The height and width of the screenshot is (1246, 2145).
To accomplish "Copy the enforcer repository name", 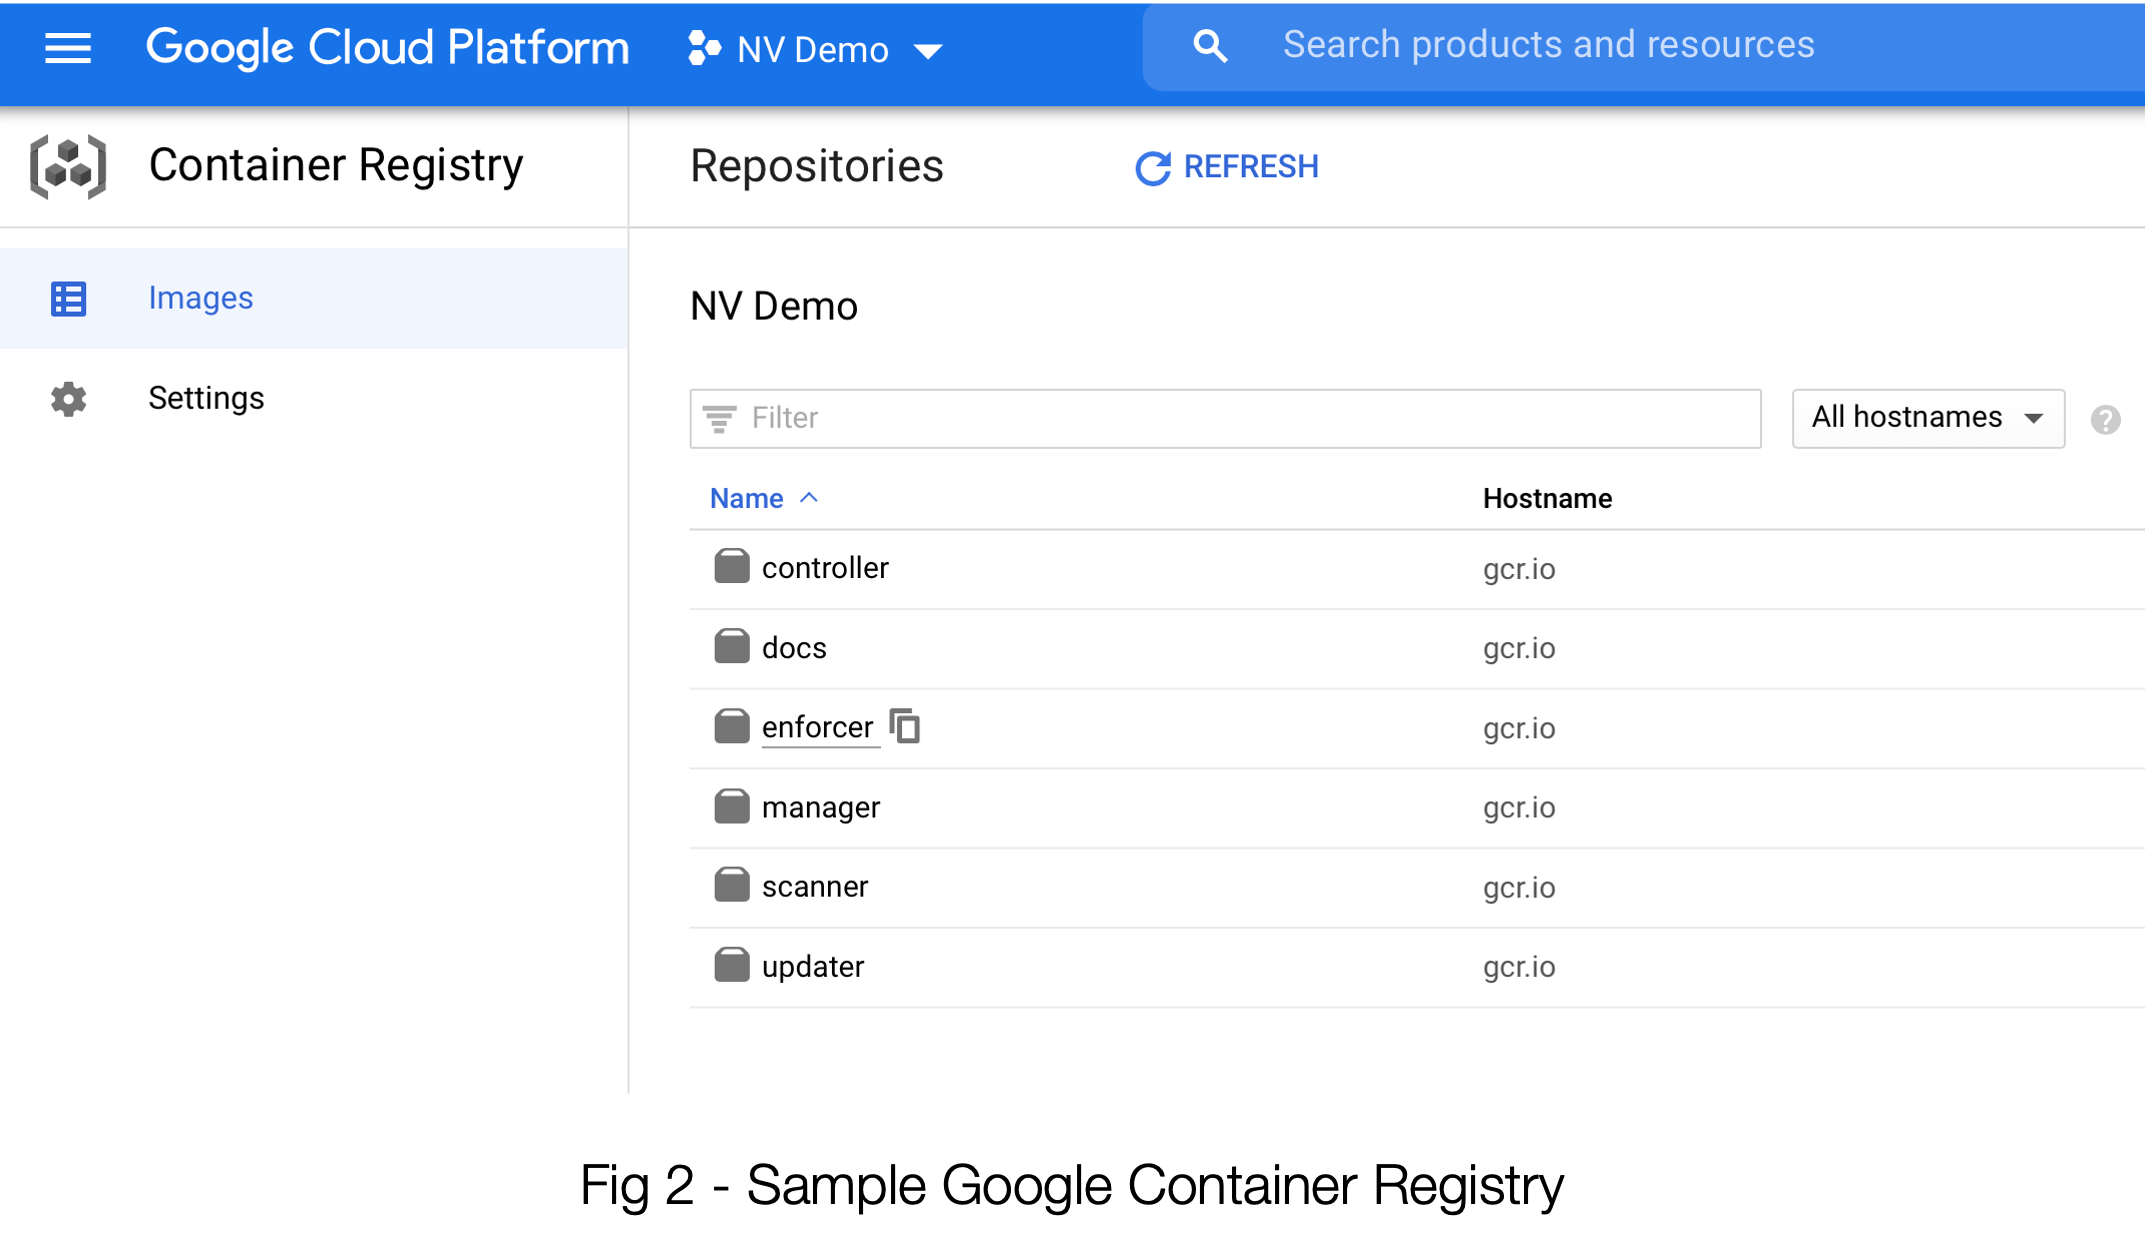I will [905, 727].
